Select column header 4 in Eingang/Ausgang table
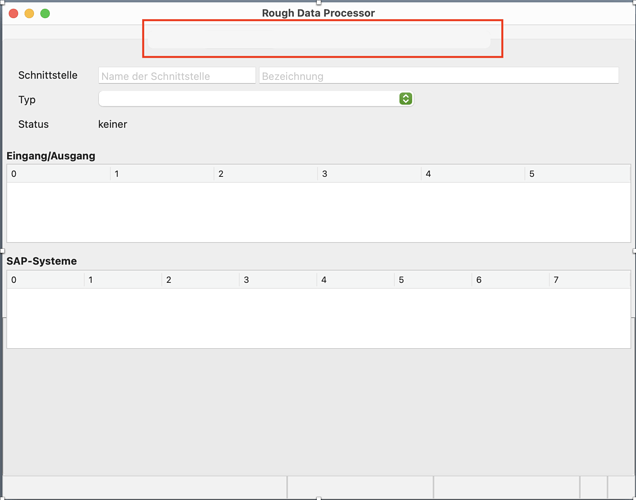Viewport: 636px width, 500px height. coord(473,174)
